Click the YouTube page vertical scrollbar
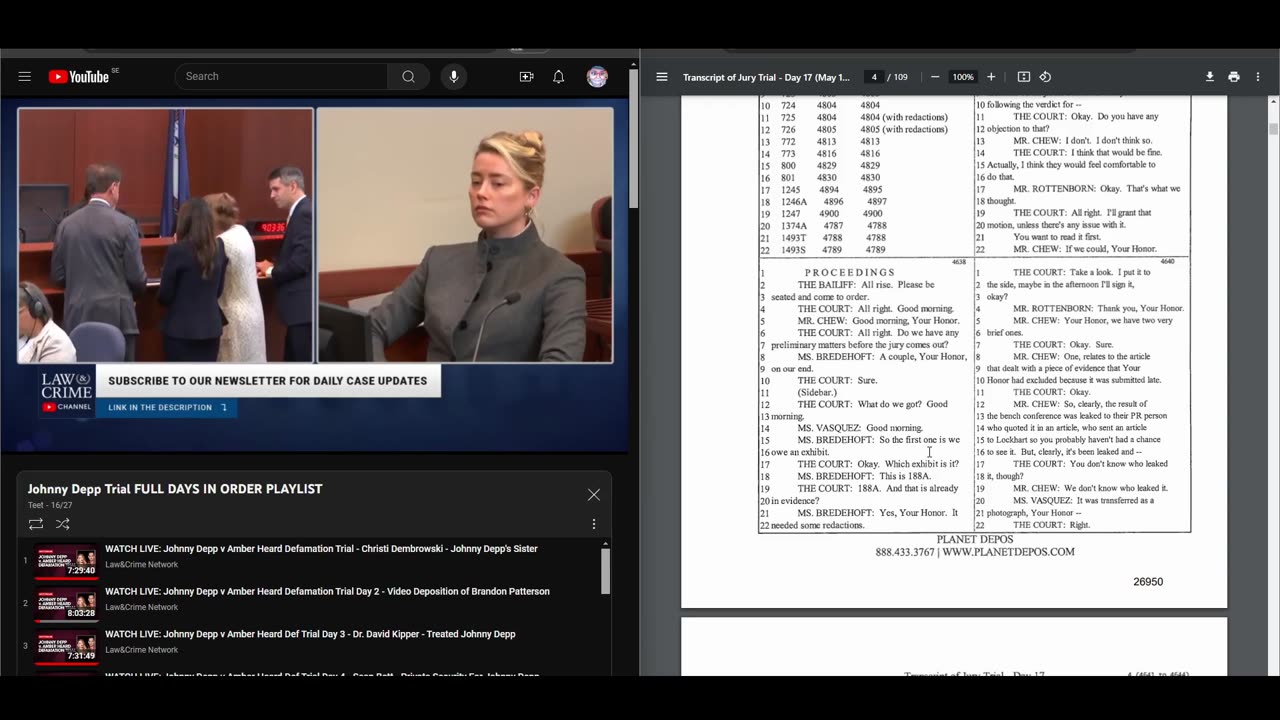1280x720 pixels. point(633,140)
